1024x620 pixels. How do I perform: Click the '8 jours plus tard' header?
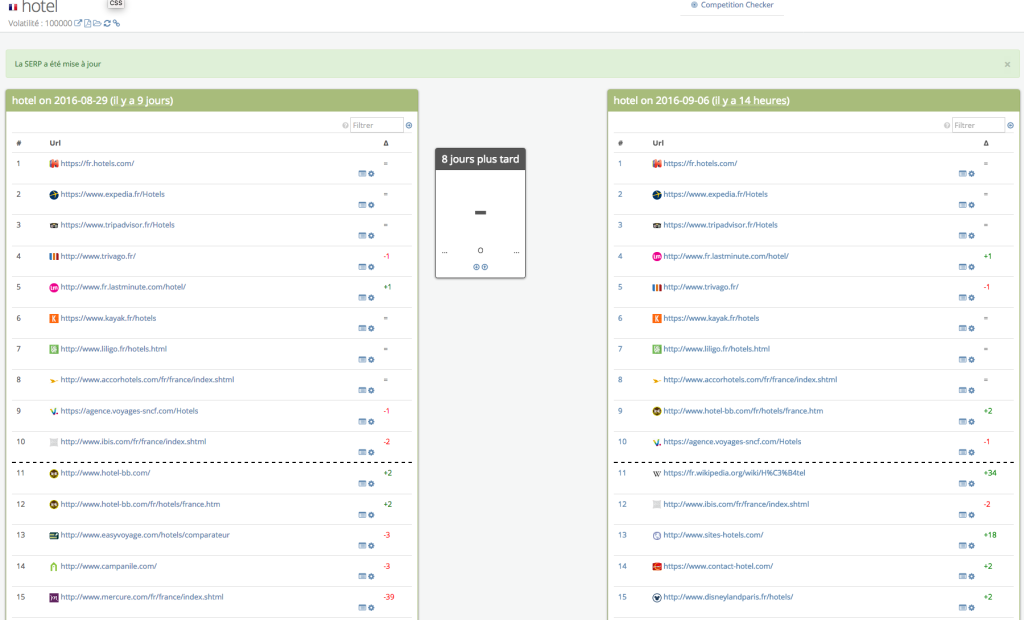[480, 159]
